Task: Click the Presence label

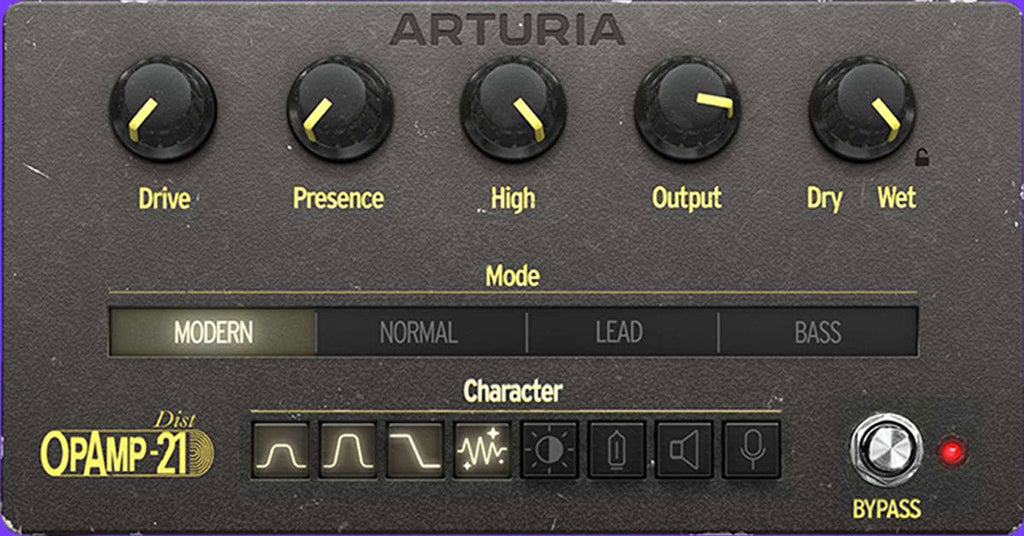Action: click(338, 198)
